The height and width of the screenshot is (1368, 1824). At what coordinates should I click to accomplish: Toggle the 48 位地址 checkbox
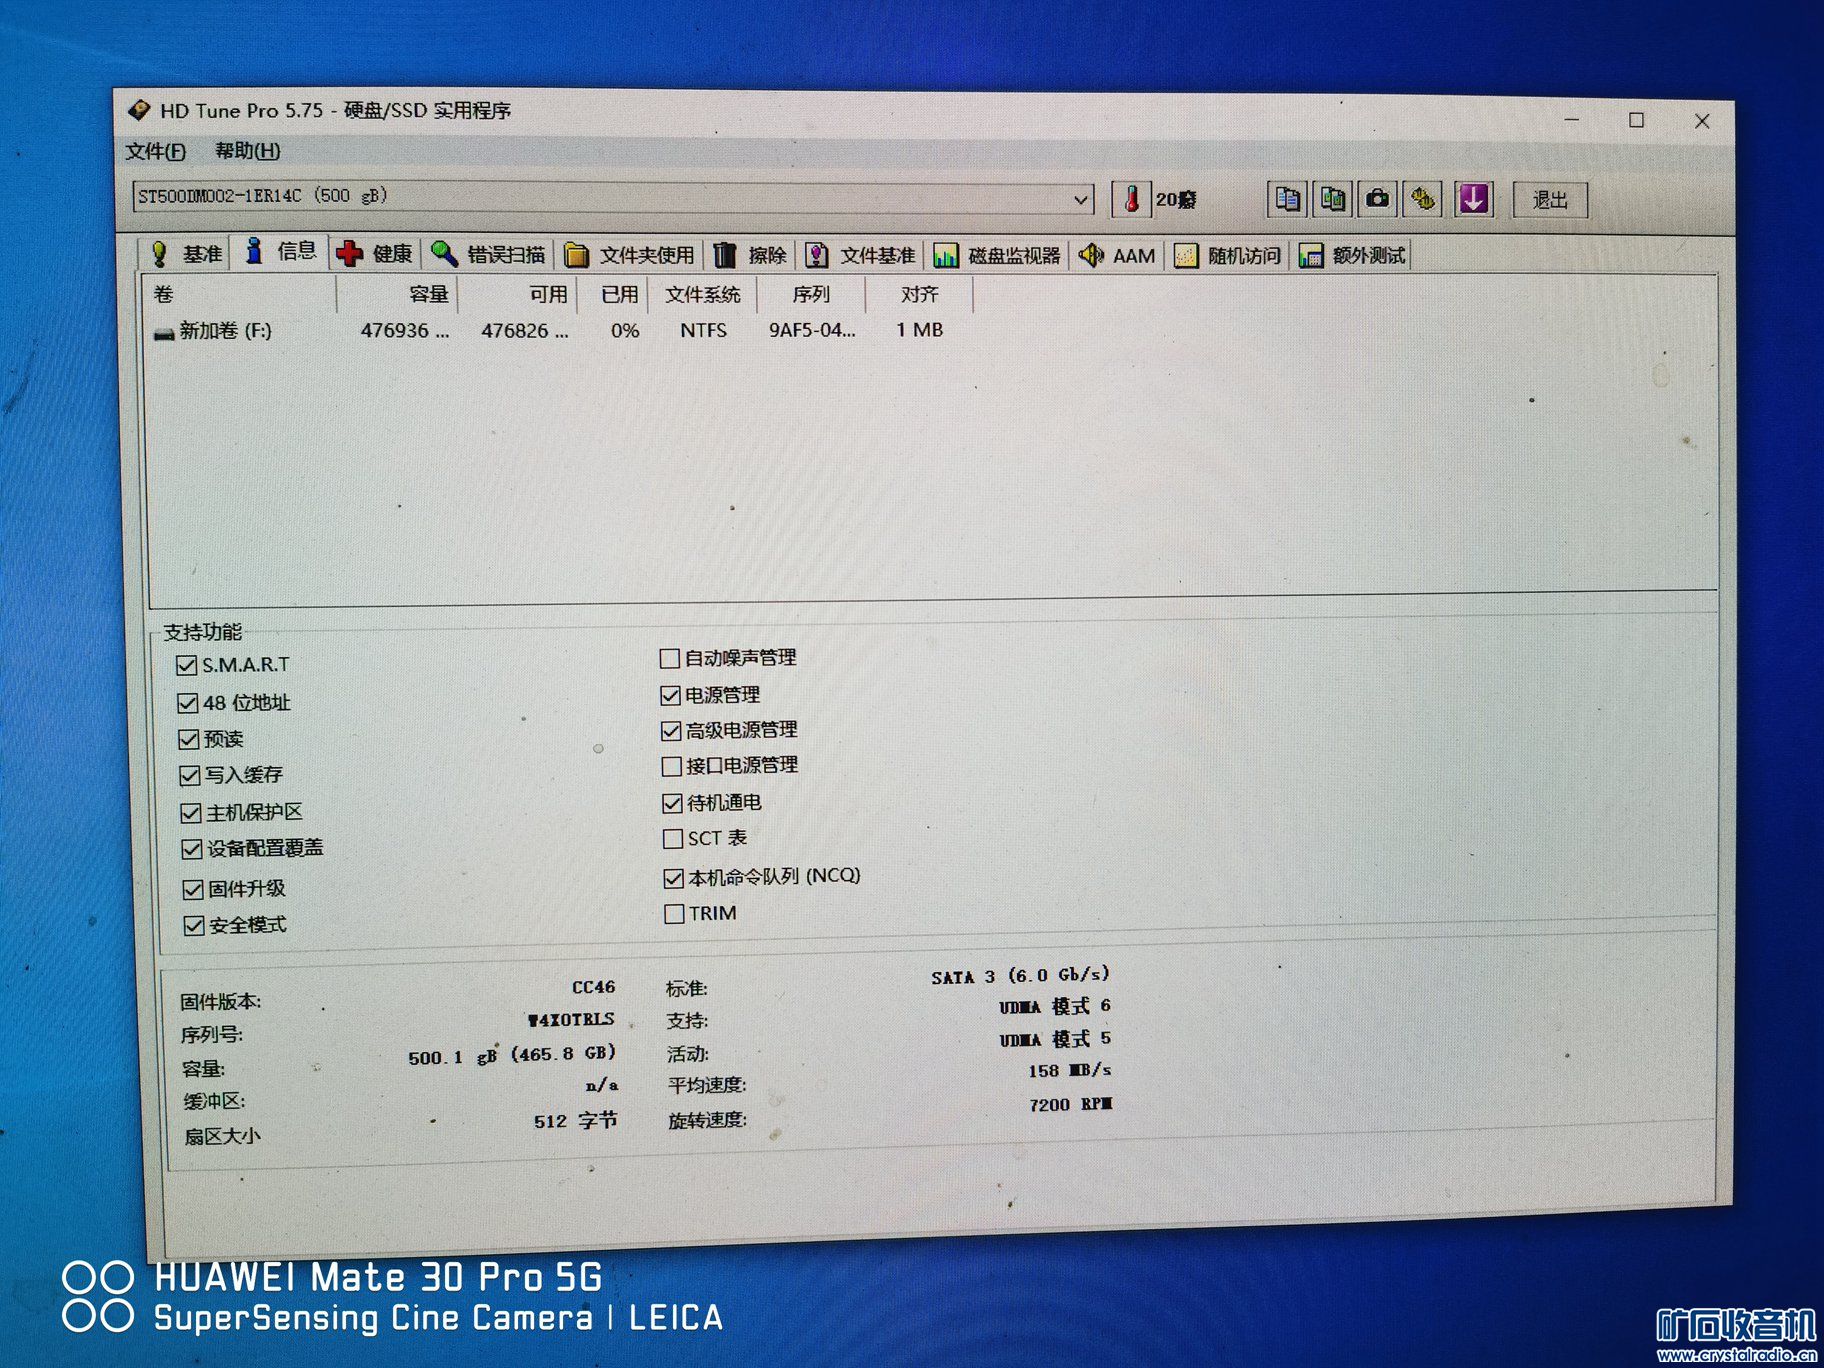pos(187,703)
